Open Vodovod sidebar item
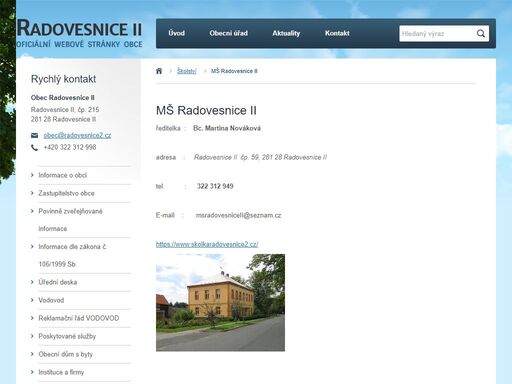The width and height of the screenshot is (512, 384). point(51,300)
